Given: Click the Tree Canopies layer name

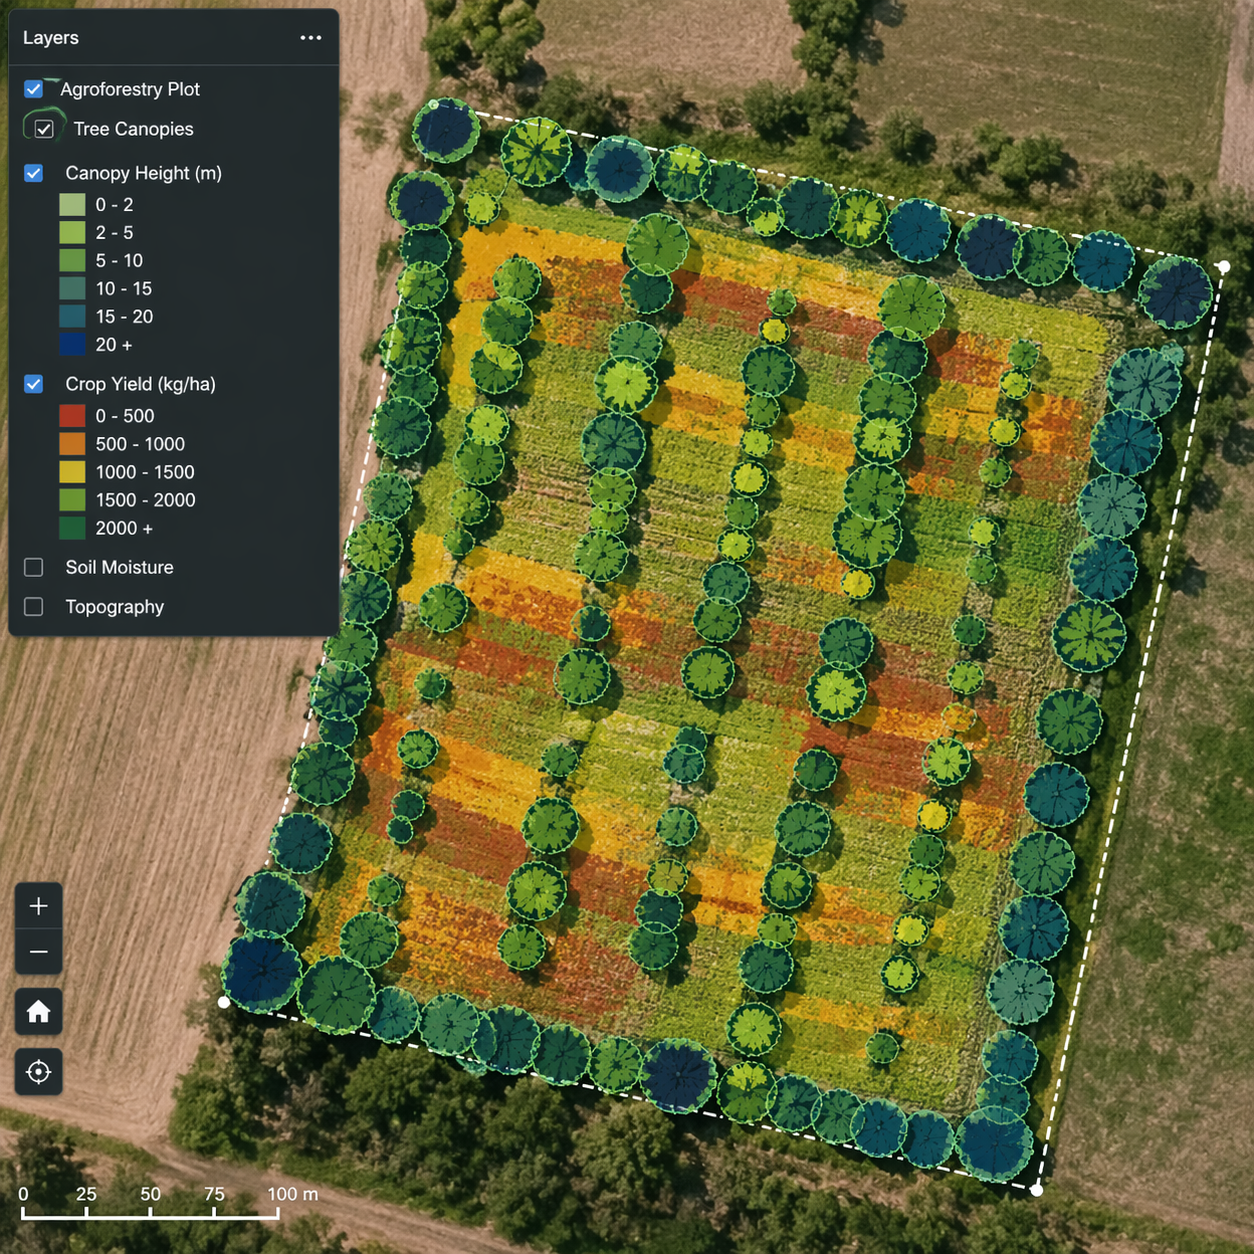Looking at the screenshot, I should pos(134,129).
